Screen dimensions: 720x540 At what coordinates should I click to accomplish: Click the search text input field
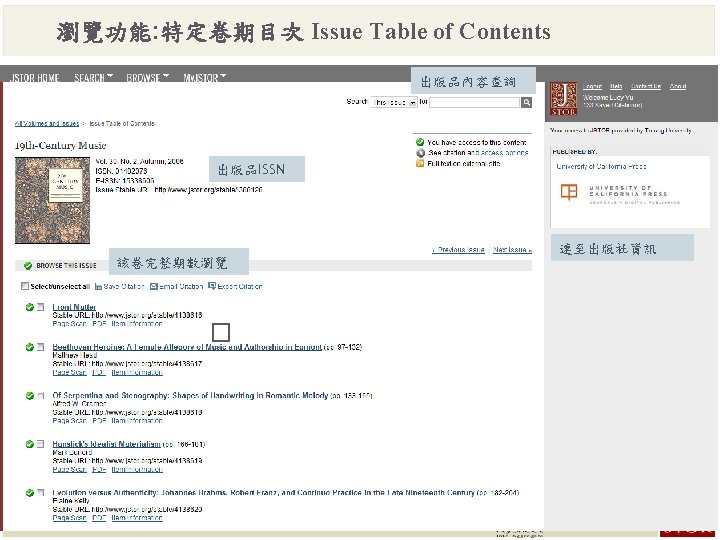pyautogui.click(x=474, y=102)
